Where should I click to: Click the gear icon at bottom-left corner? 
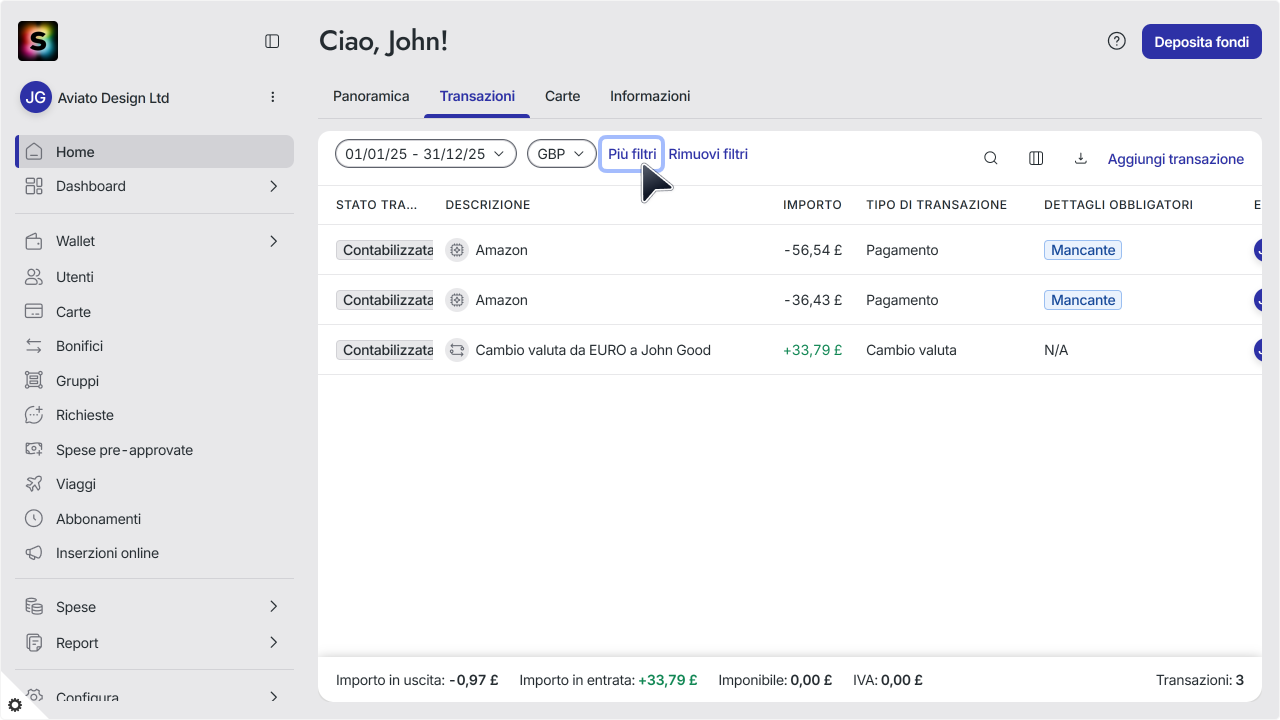pos(14,705)
